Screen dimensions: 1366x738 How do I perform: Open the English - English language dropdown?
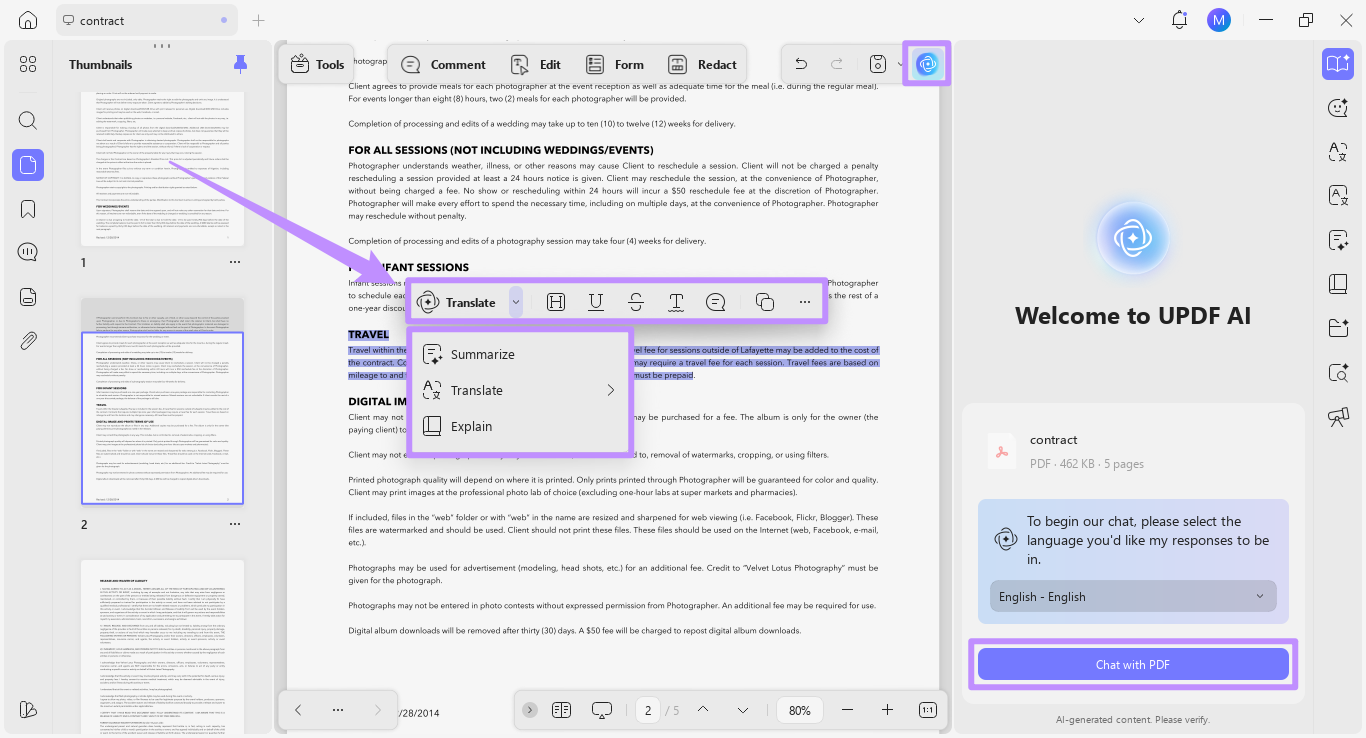(x=1133, y=596)
